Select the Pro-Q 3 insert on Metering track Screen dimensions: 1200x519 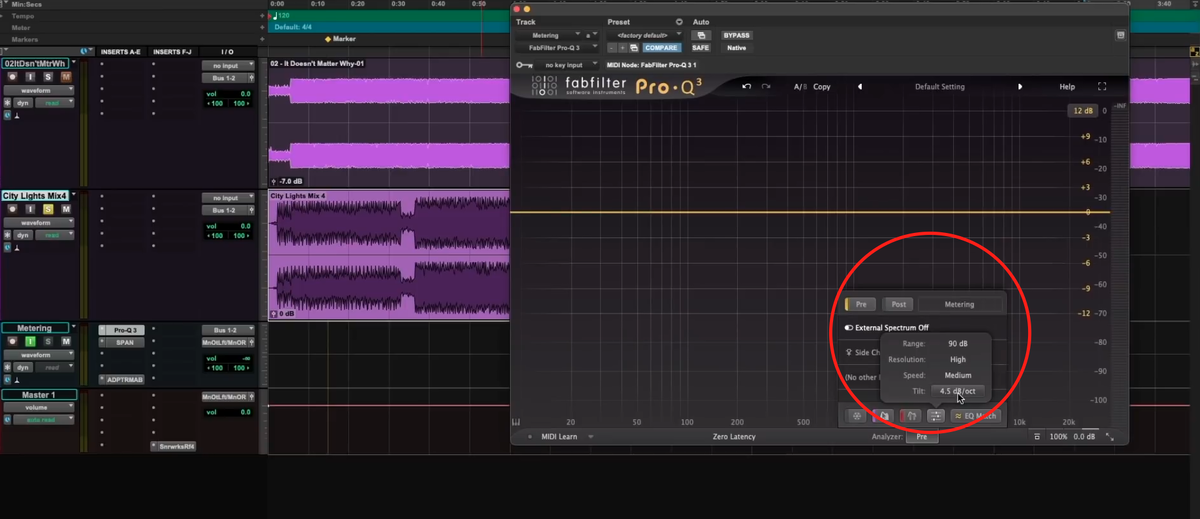click(x=123, y=330)
